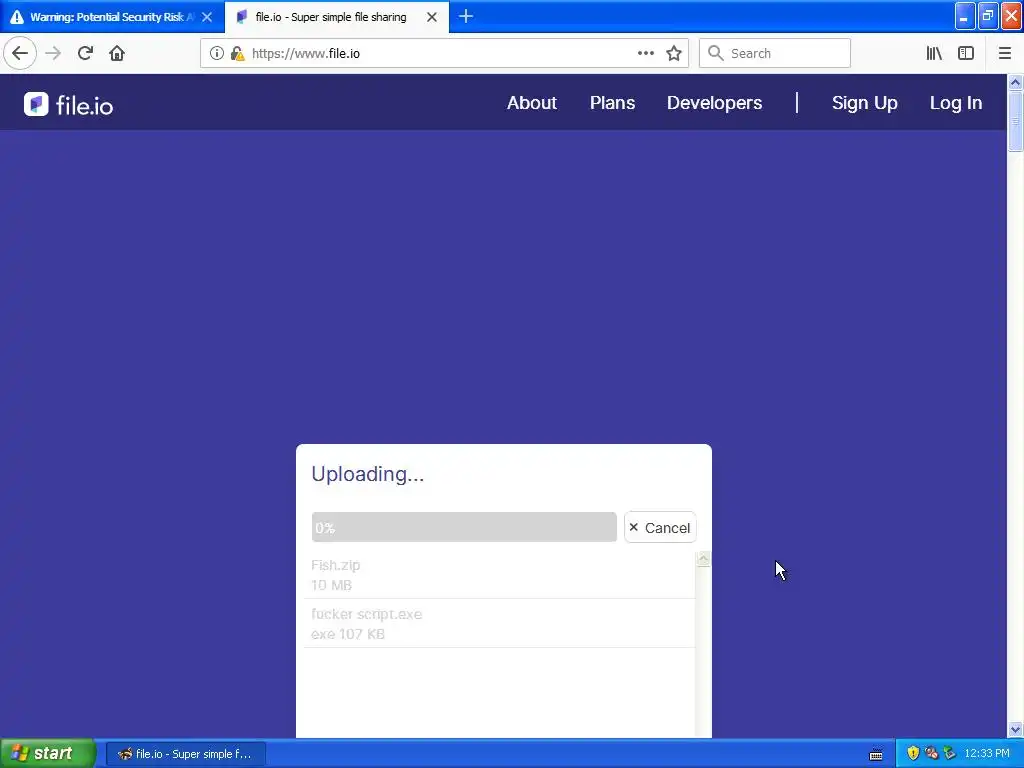Click the security shield tray icon
The width and height of the screenshot is (1024, 768).
(913, 753)
